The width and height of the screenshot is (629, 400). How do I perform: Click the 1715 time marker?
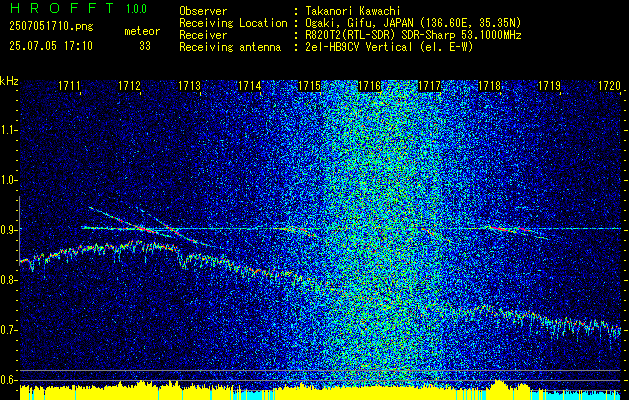point(309,85)
